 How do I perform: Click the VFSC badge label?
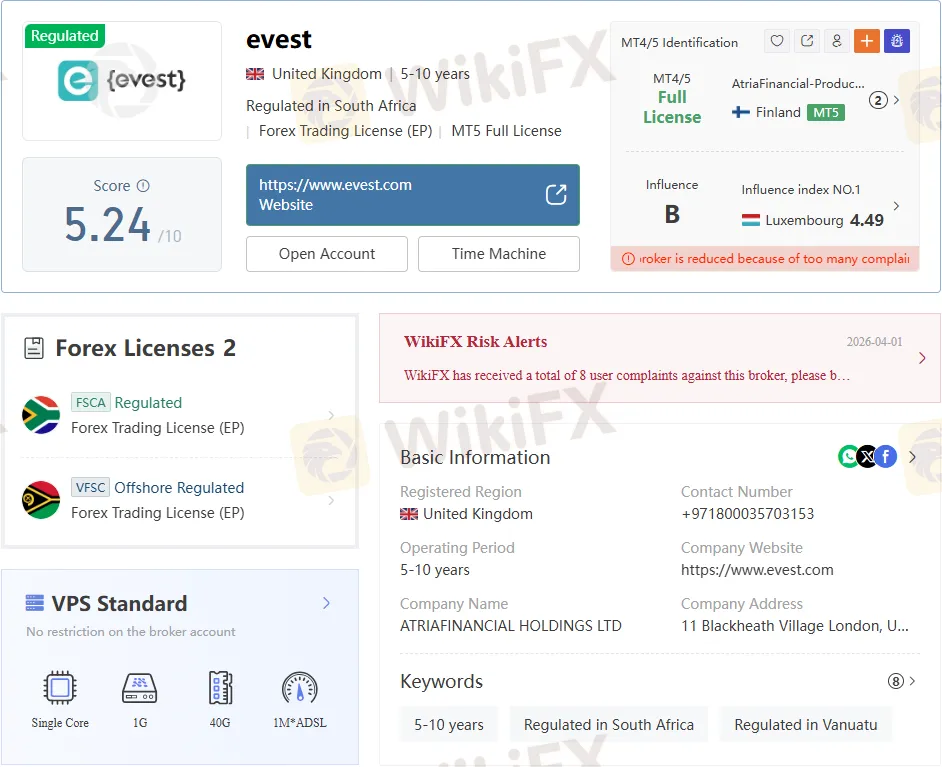coord(91,487)
